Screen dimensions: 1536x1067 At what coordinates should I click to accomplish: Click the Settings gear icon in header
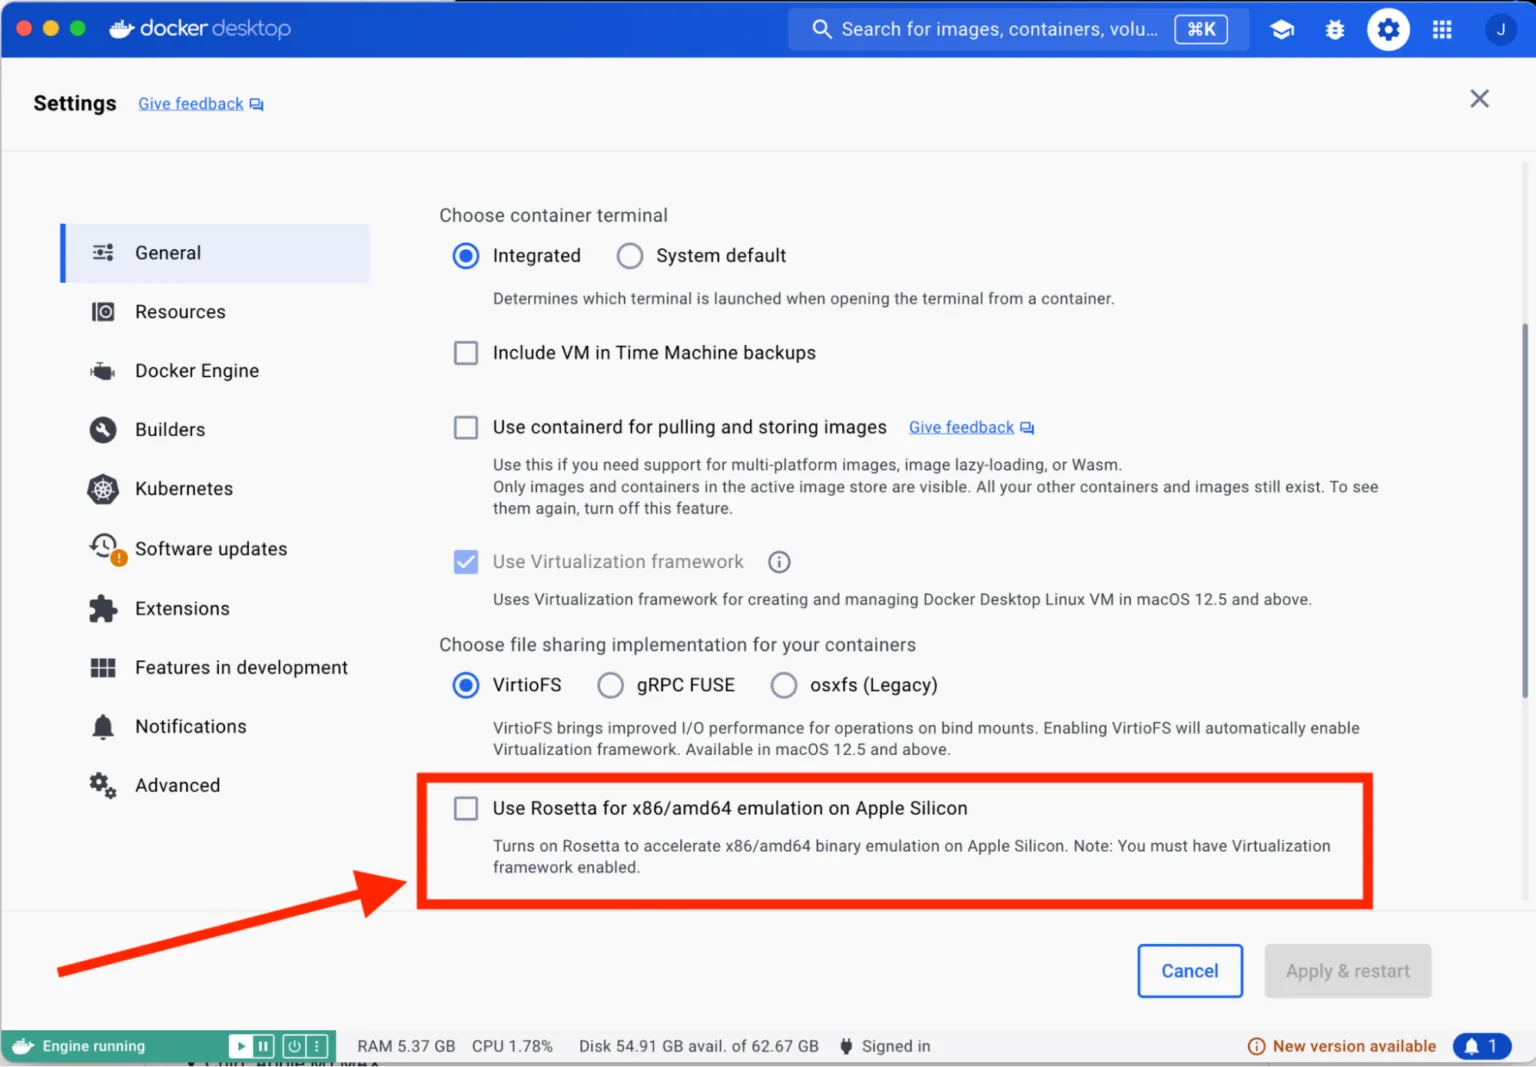1388,30
